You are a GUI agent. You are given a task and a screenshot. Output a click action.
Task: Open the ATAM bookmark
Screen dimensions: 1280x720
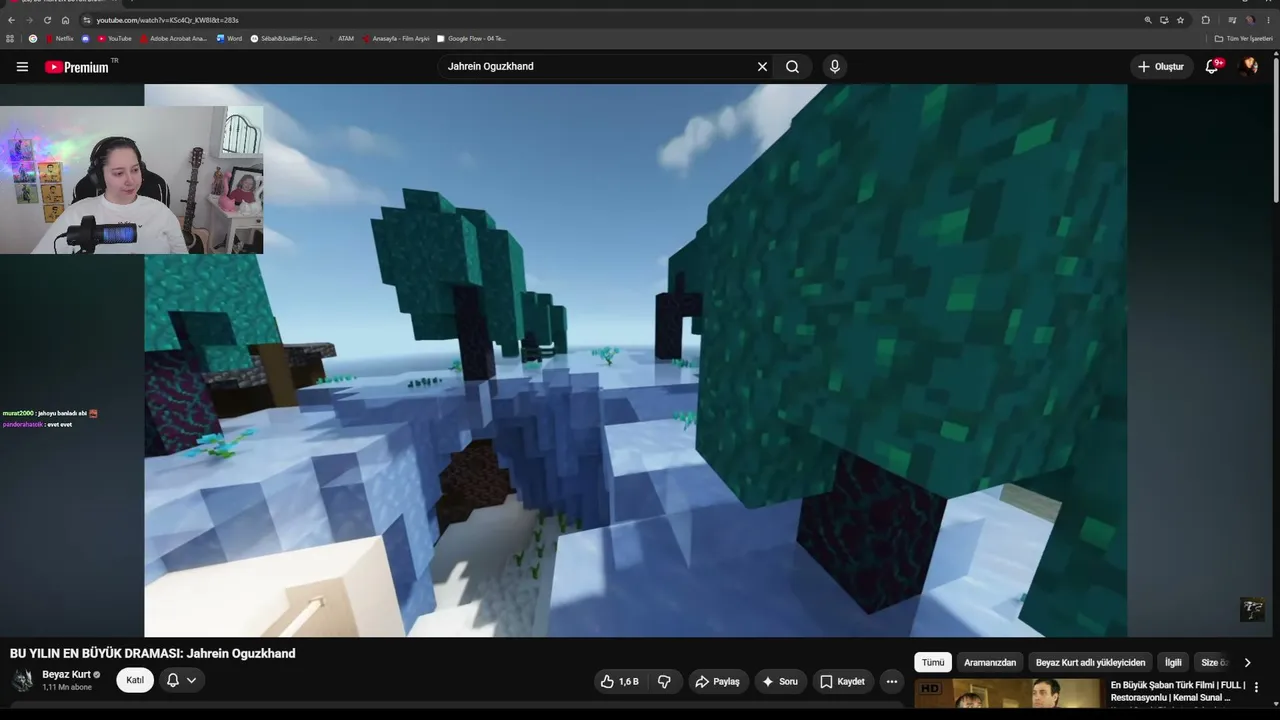[341, 39]
